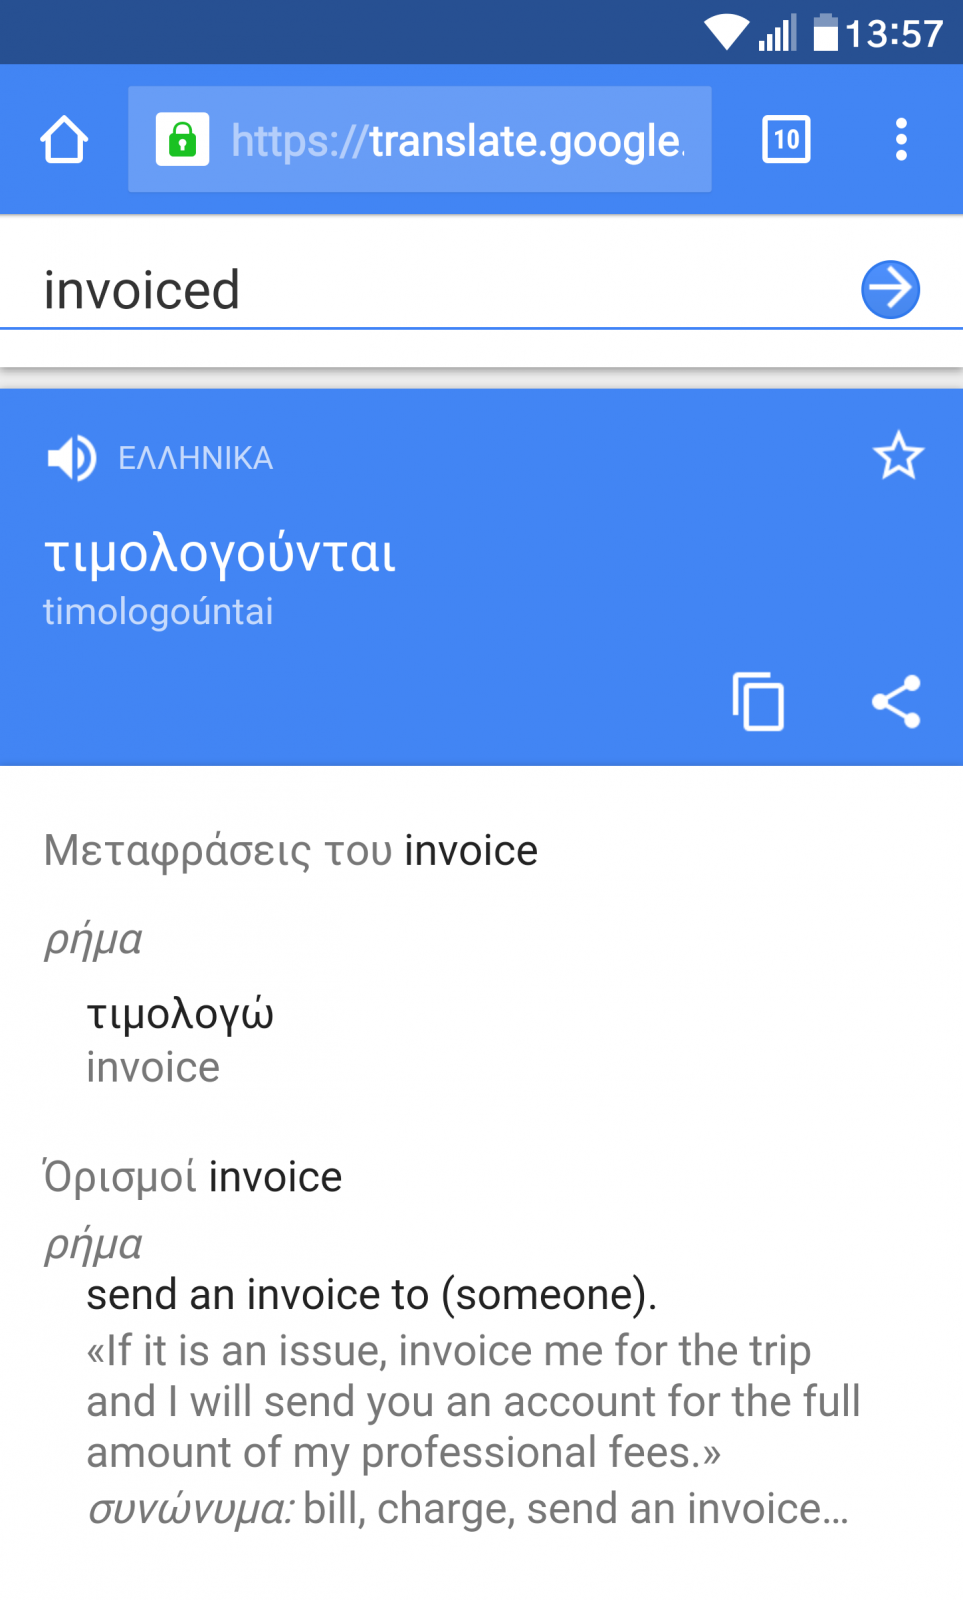Open the browser three-dot overflow menu
Viewport: 963px width, 1600px height.
(901, 139)
